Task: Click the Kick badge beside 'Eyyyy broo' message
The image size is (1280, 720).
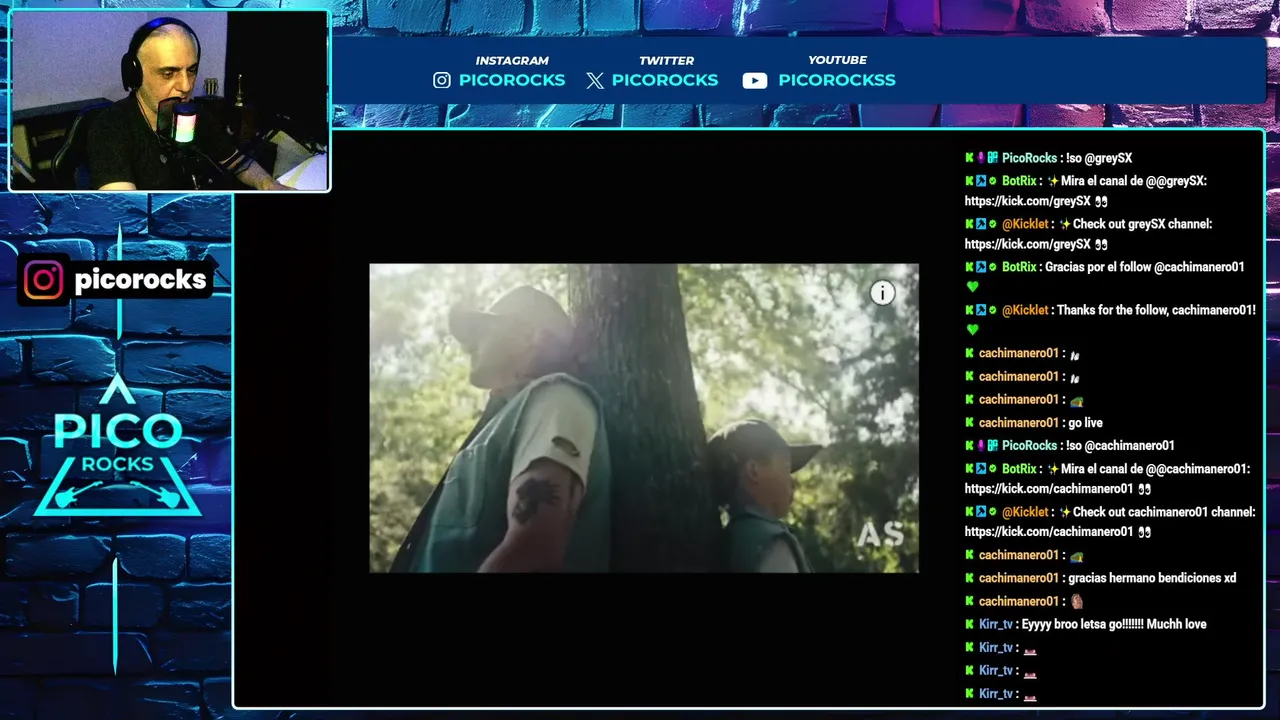Action: point(970,624)
